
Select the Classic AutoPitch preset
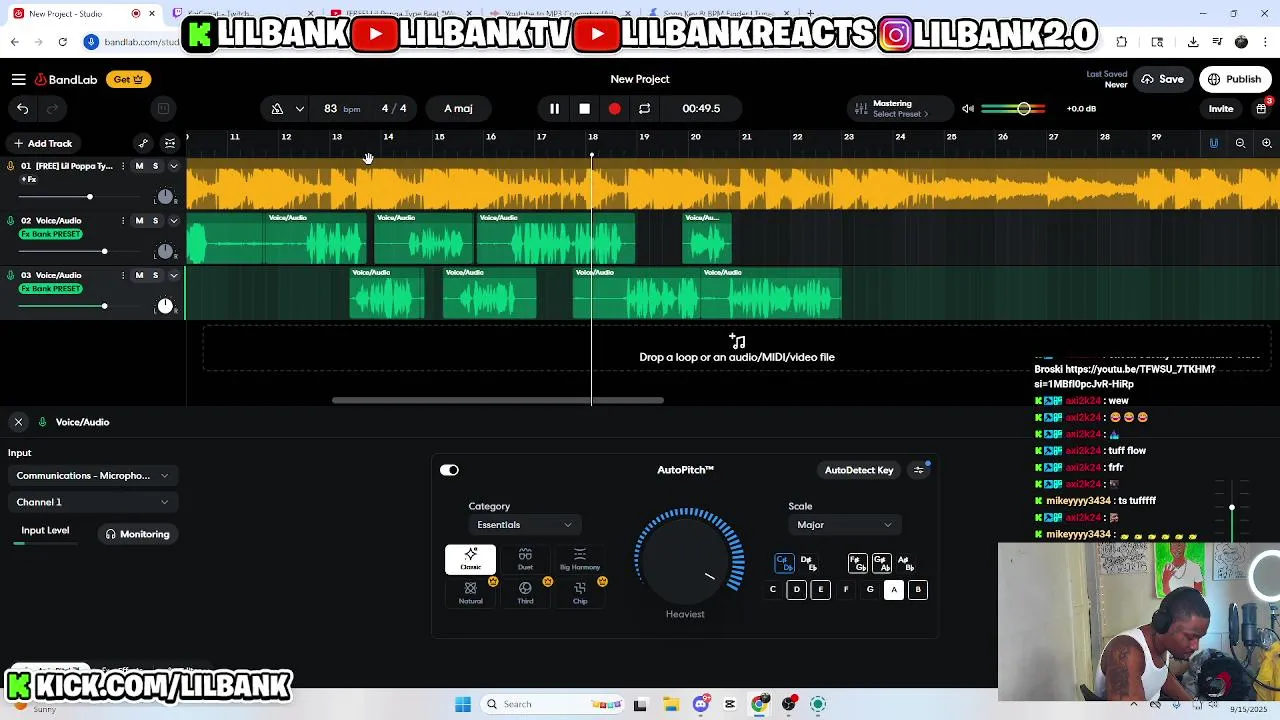[470, 559]
